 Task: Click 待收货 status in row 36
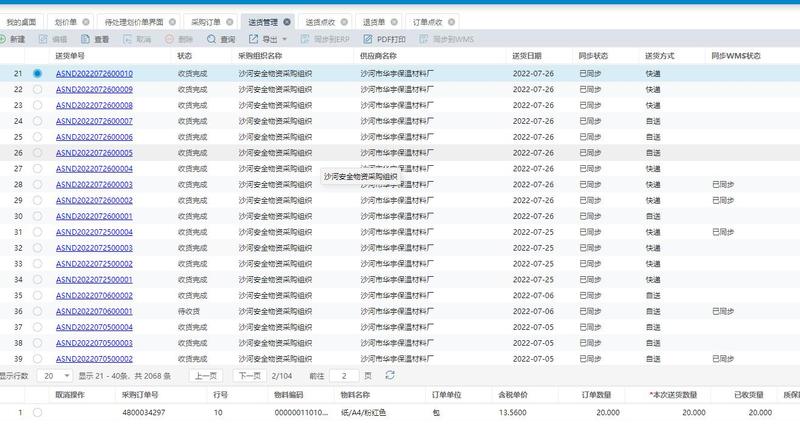[189, 311]
